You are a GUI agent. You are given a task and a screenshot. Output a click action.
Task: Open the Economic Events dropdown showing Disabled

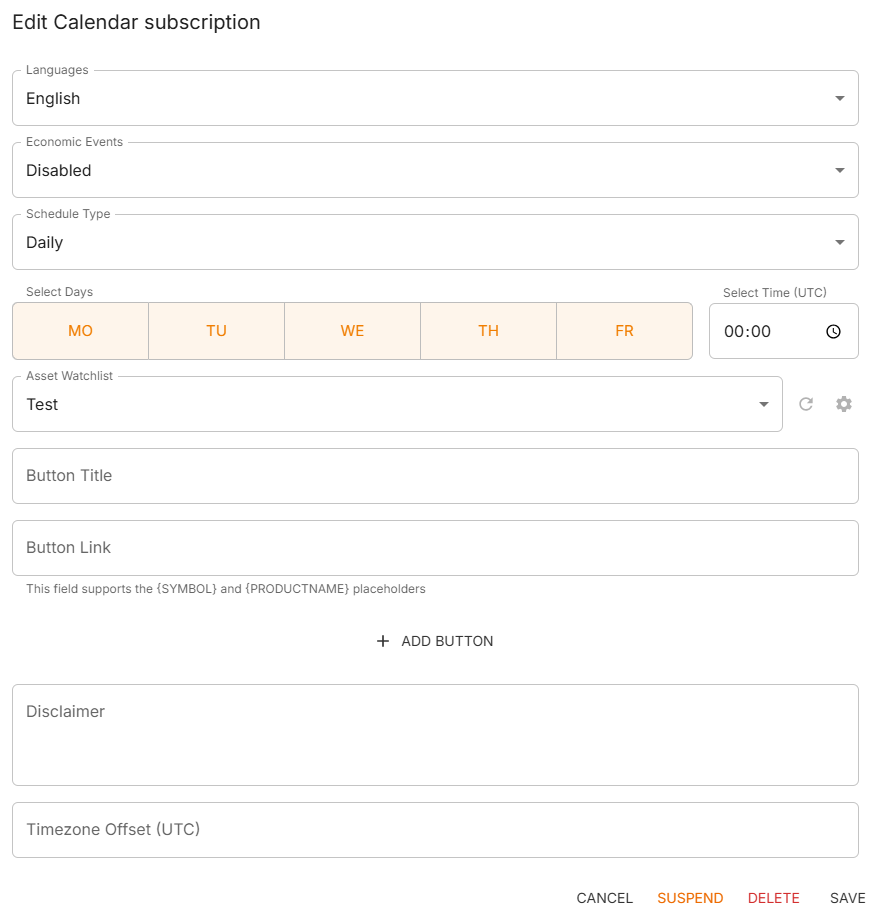point(400,170)
